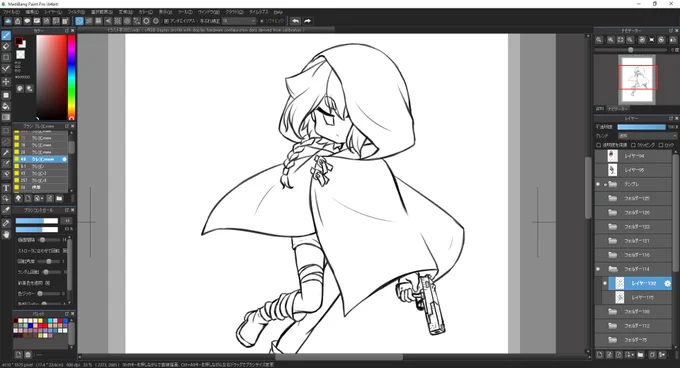
Task: Select the レイヤー94 layer row
Action: click(x=633, y=156)
